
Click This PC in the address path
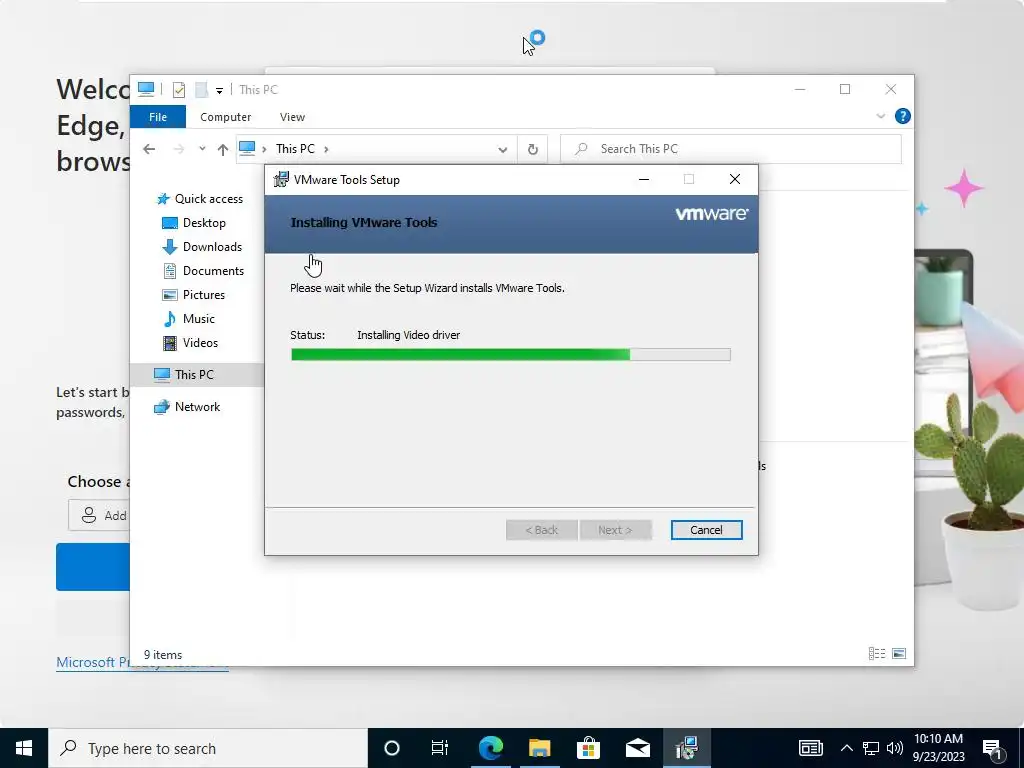tap(295, 149)
